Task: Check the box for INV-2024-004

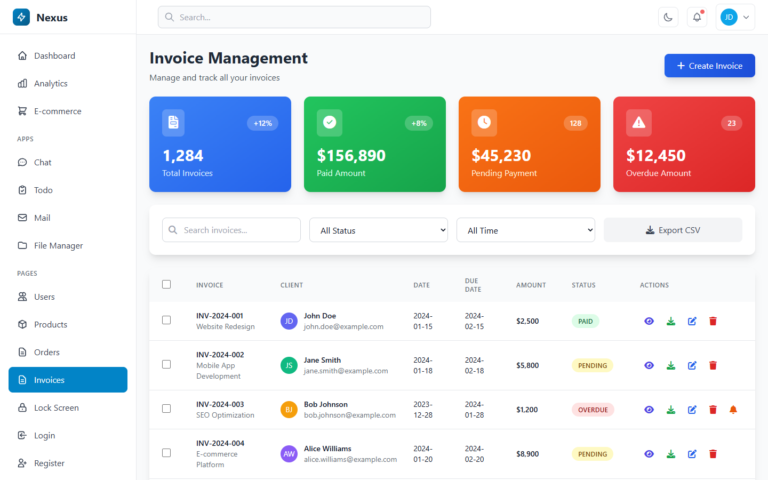Action: coord(167,453)
